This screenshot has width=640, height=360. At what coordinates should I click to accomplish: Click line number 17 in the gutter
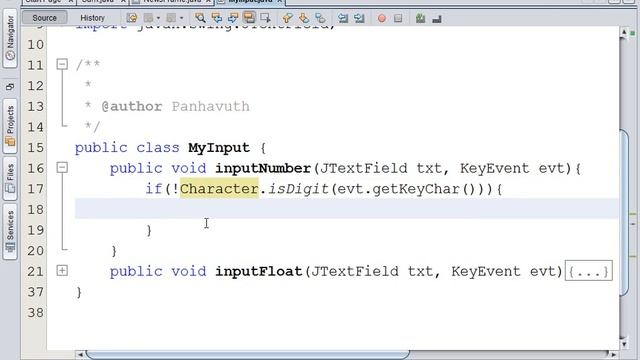(36, 189)
